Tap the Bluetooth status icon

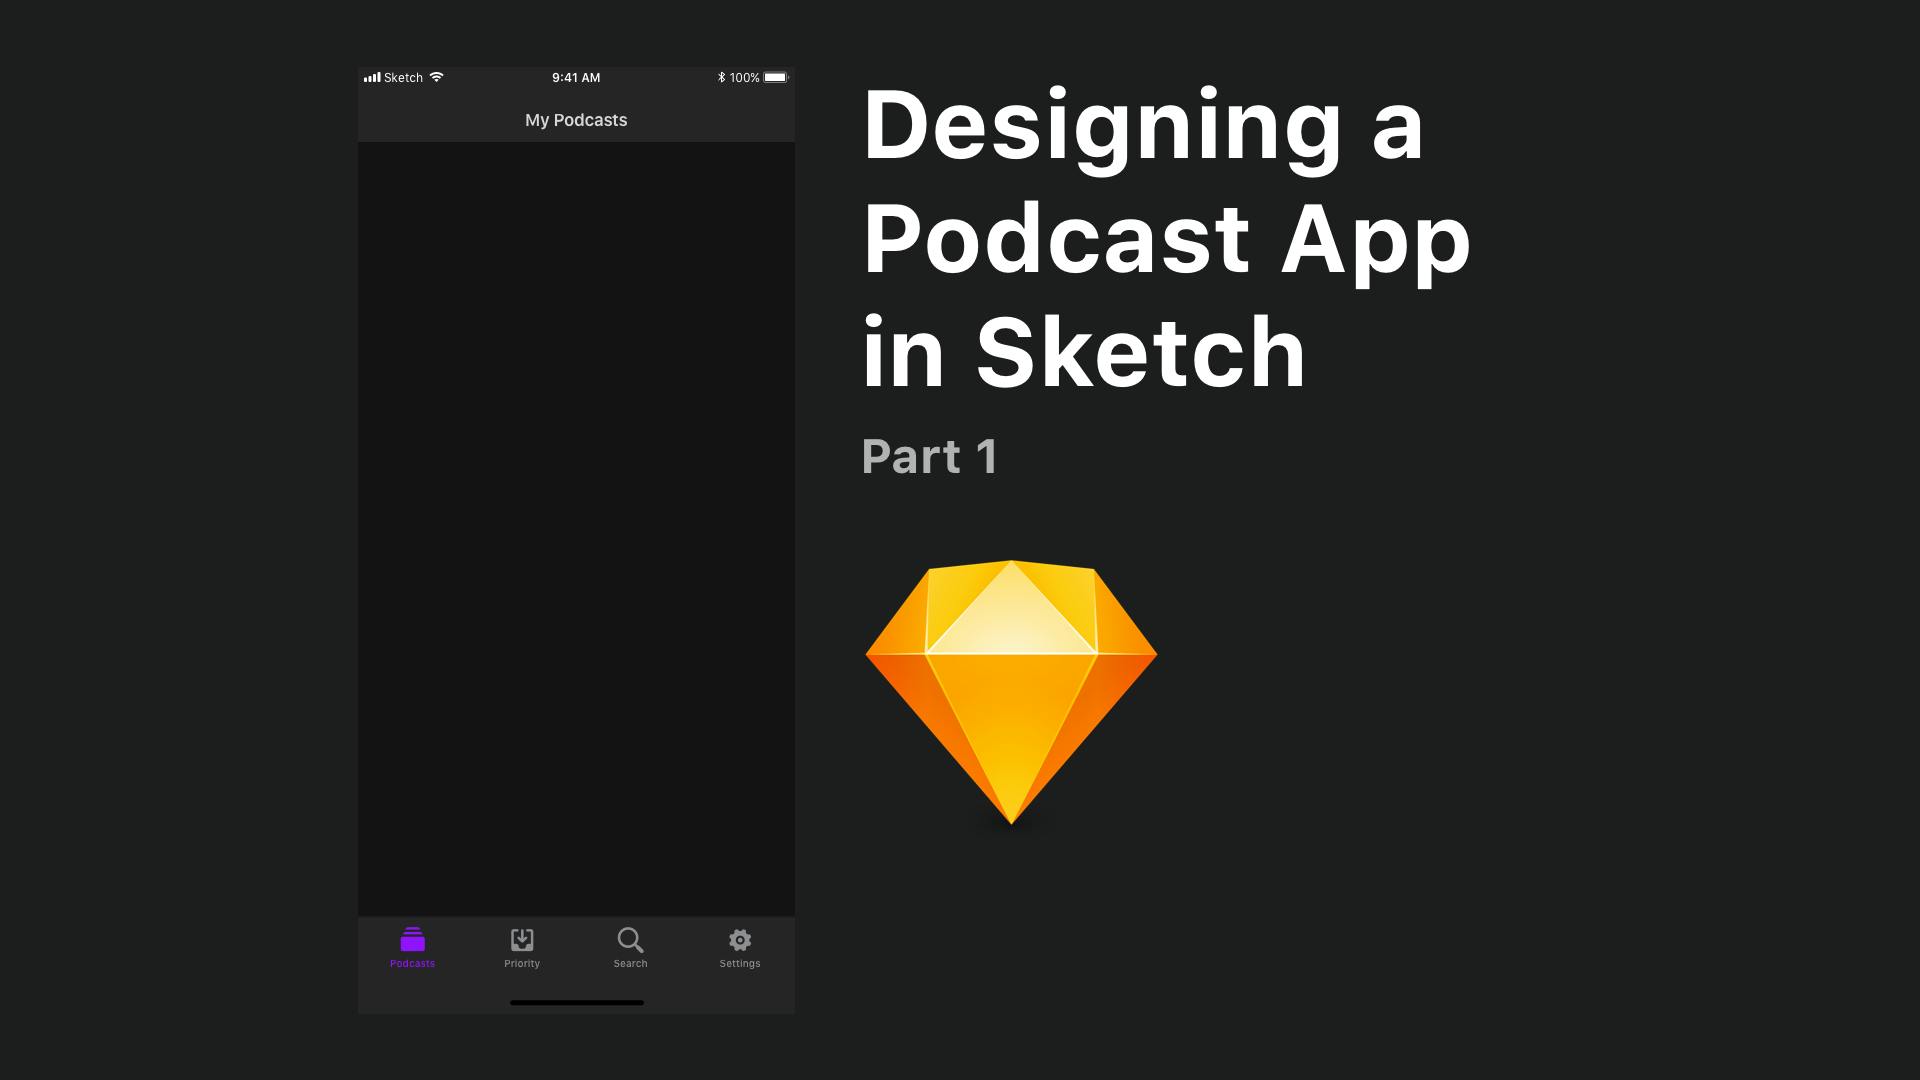tap(721, 77)
